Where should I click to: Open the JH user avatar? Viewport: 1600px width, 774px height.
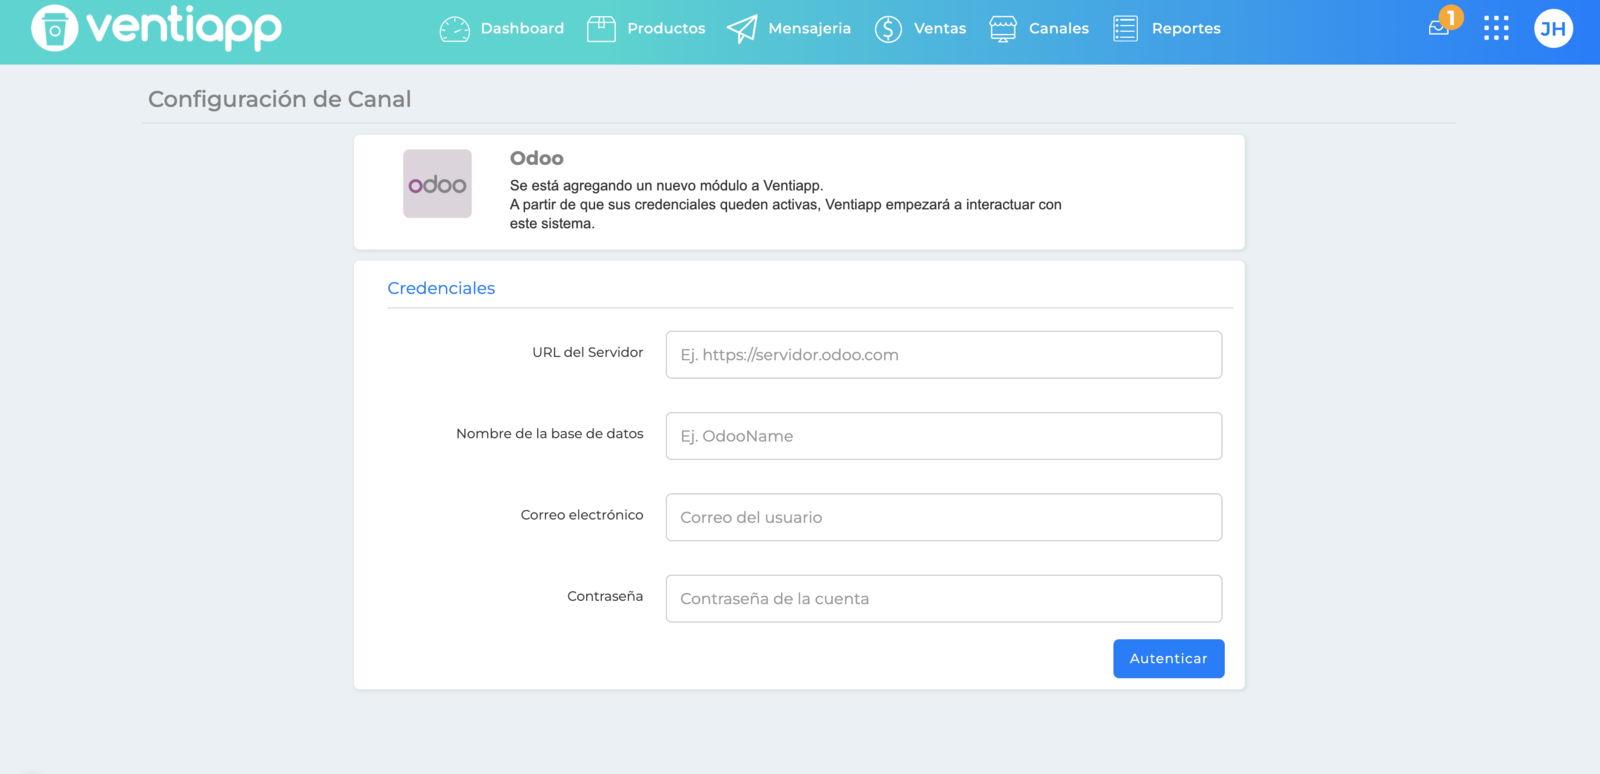(x=1553, y=29)
